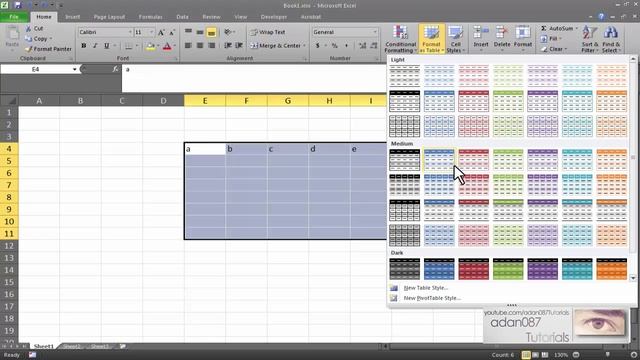Switch to the Developer tab
Image resolution: width=640 pixels, height=360 pixels.
tap(274, 17)
